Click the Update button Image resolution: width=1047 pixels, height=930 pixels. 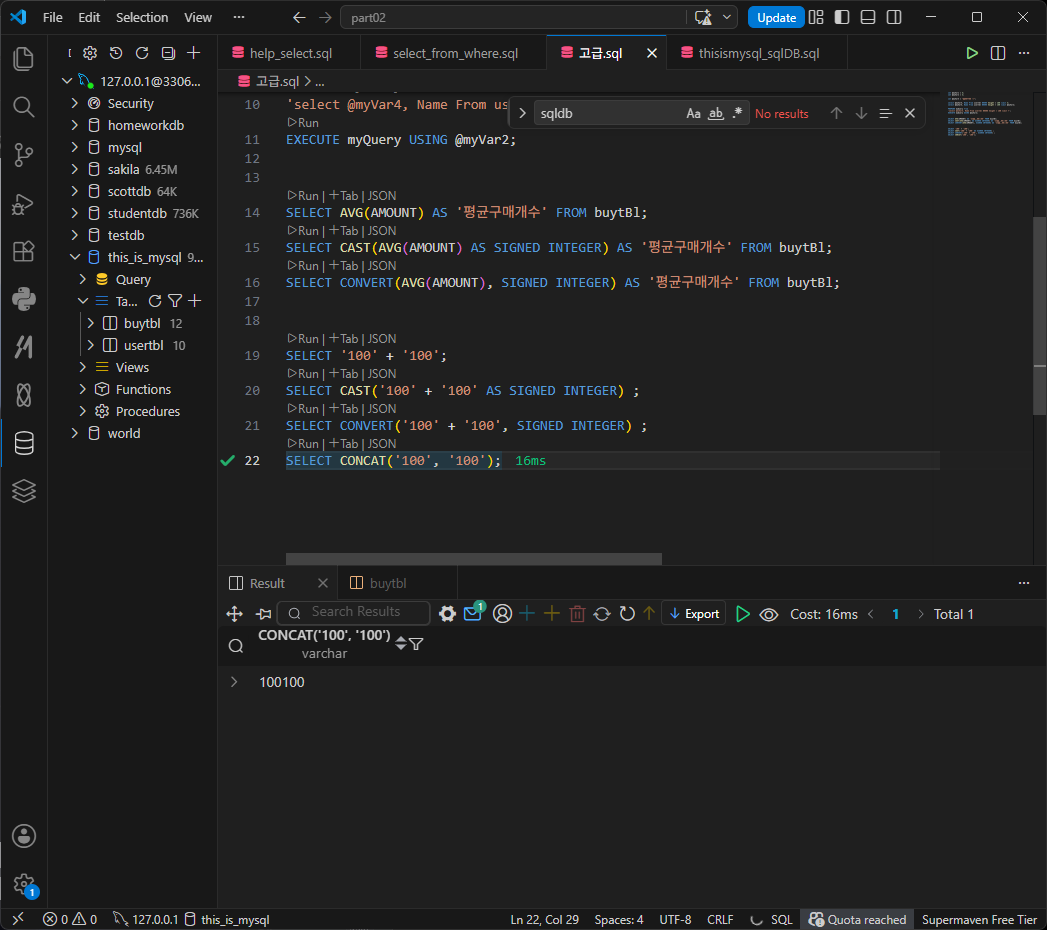tap(776, 17)
